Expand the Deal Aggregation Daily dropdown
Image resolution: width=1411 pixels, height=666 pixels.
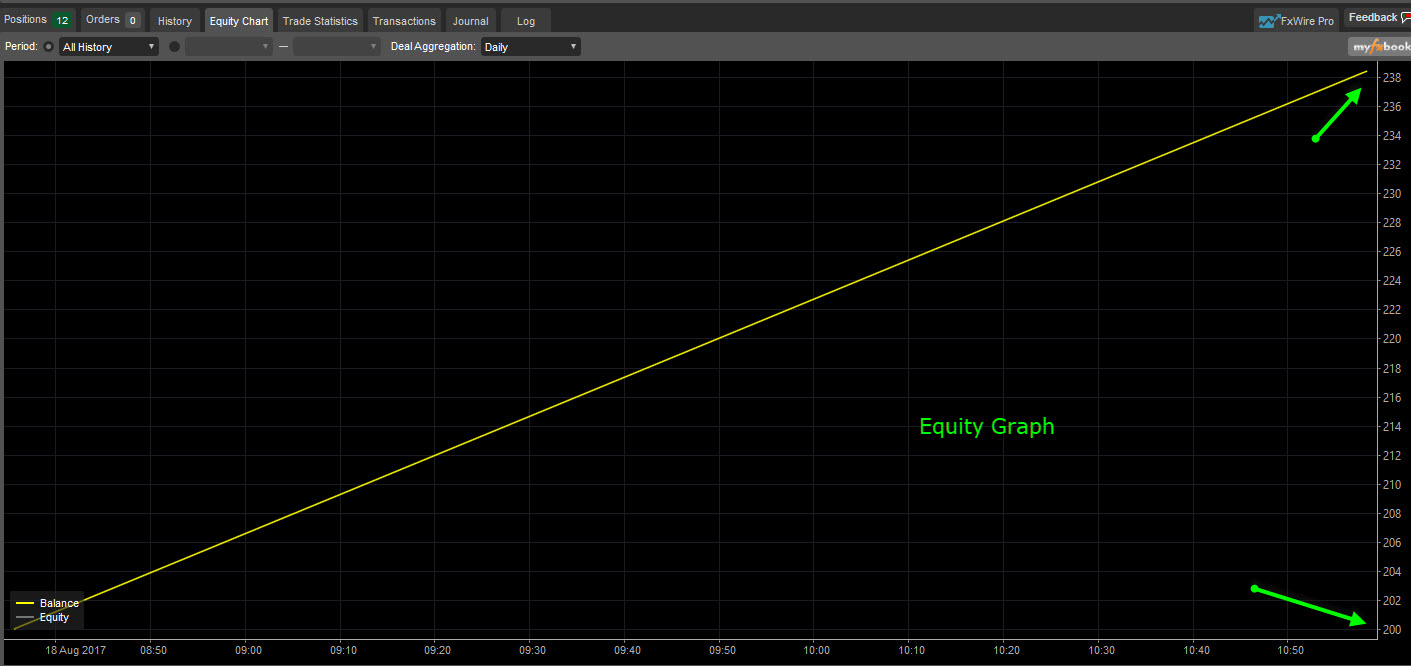(x=531, y=47)
